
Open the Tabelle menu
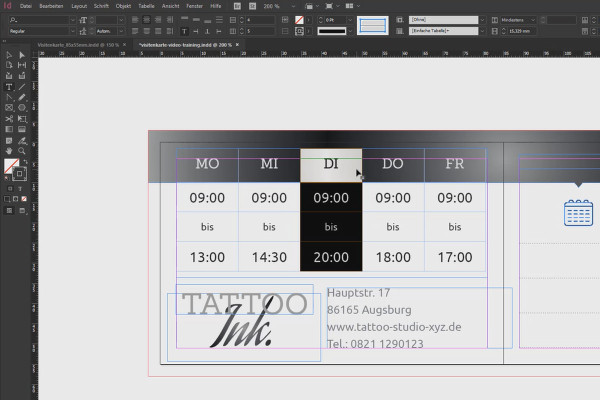point(146,6)
